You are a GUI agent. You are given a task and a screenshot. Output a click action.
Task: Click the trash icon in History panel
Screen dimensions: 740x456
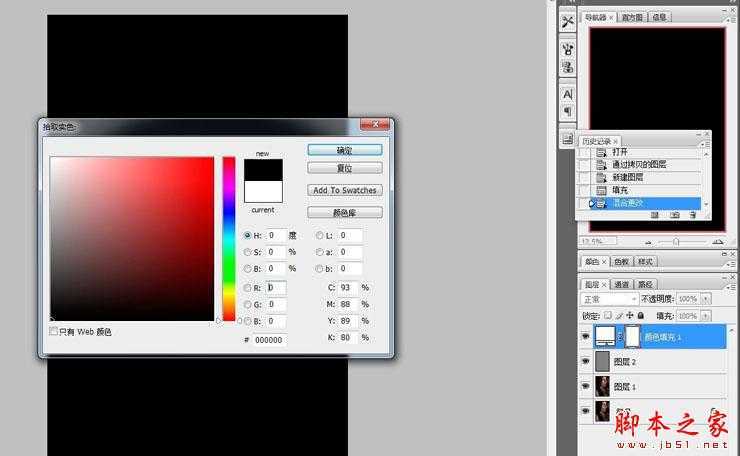tap(692, 215)
